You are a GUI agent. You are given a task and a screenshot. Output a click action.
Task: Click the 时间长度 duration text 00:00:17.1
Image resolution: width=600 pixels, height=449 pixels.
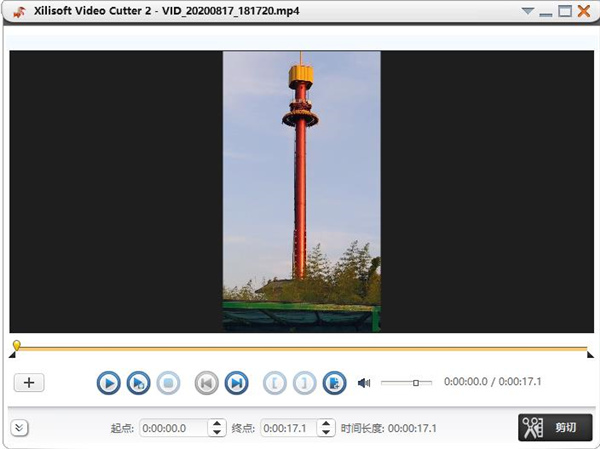coord(412,428)
